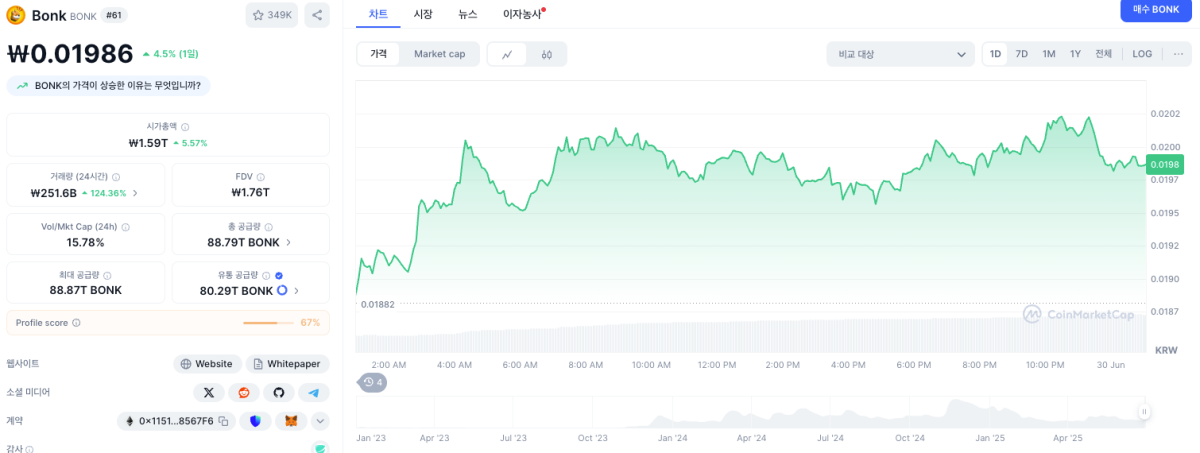Click info icon next to 거래량 (24시간)
The height and width of the screenshot is (453, 1200).
pyautogui.click(x=116, y=176)
